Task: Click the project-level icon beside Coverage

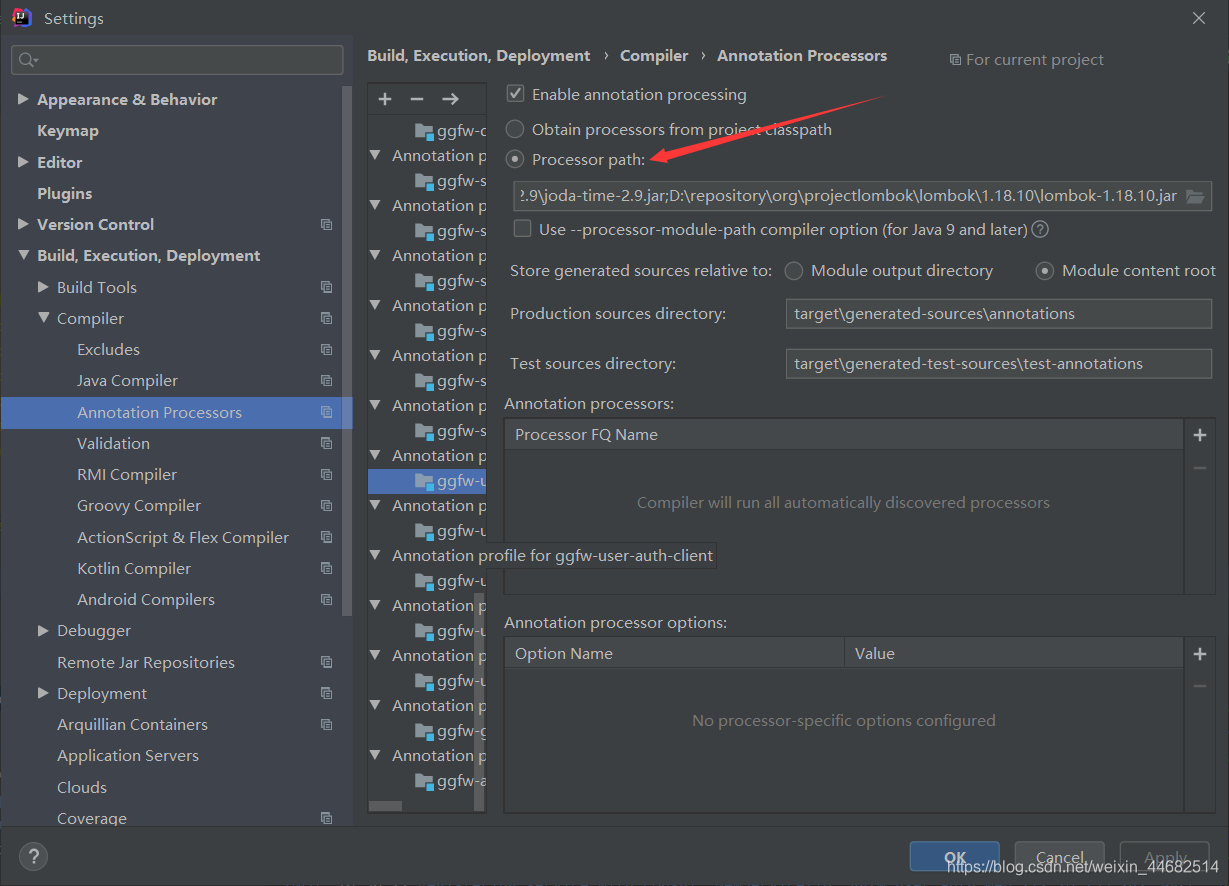Action: point(326,818)
